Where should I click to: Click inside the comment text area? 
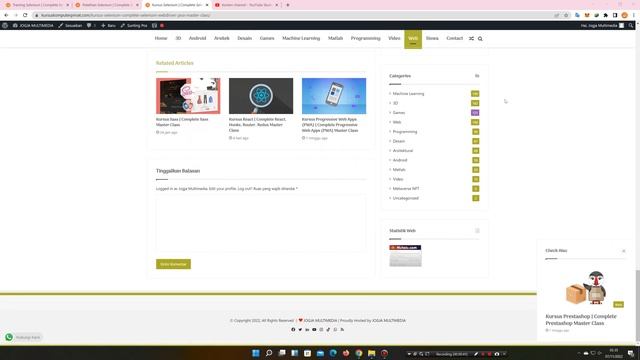pyautogui.click(x=261, y=223)
